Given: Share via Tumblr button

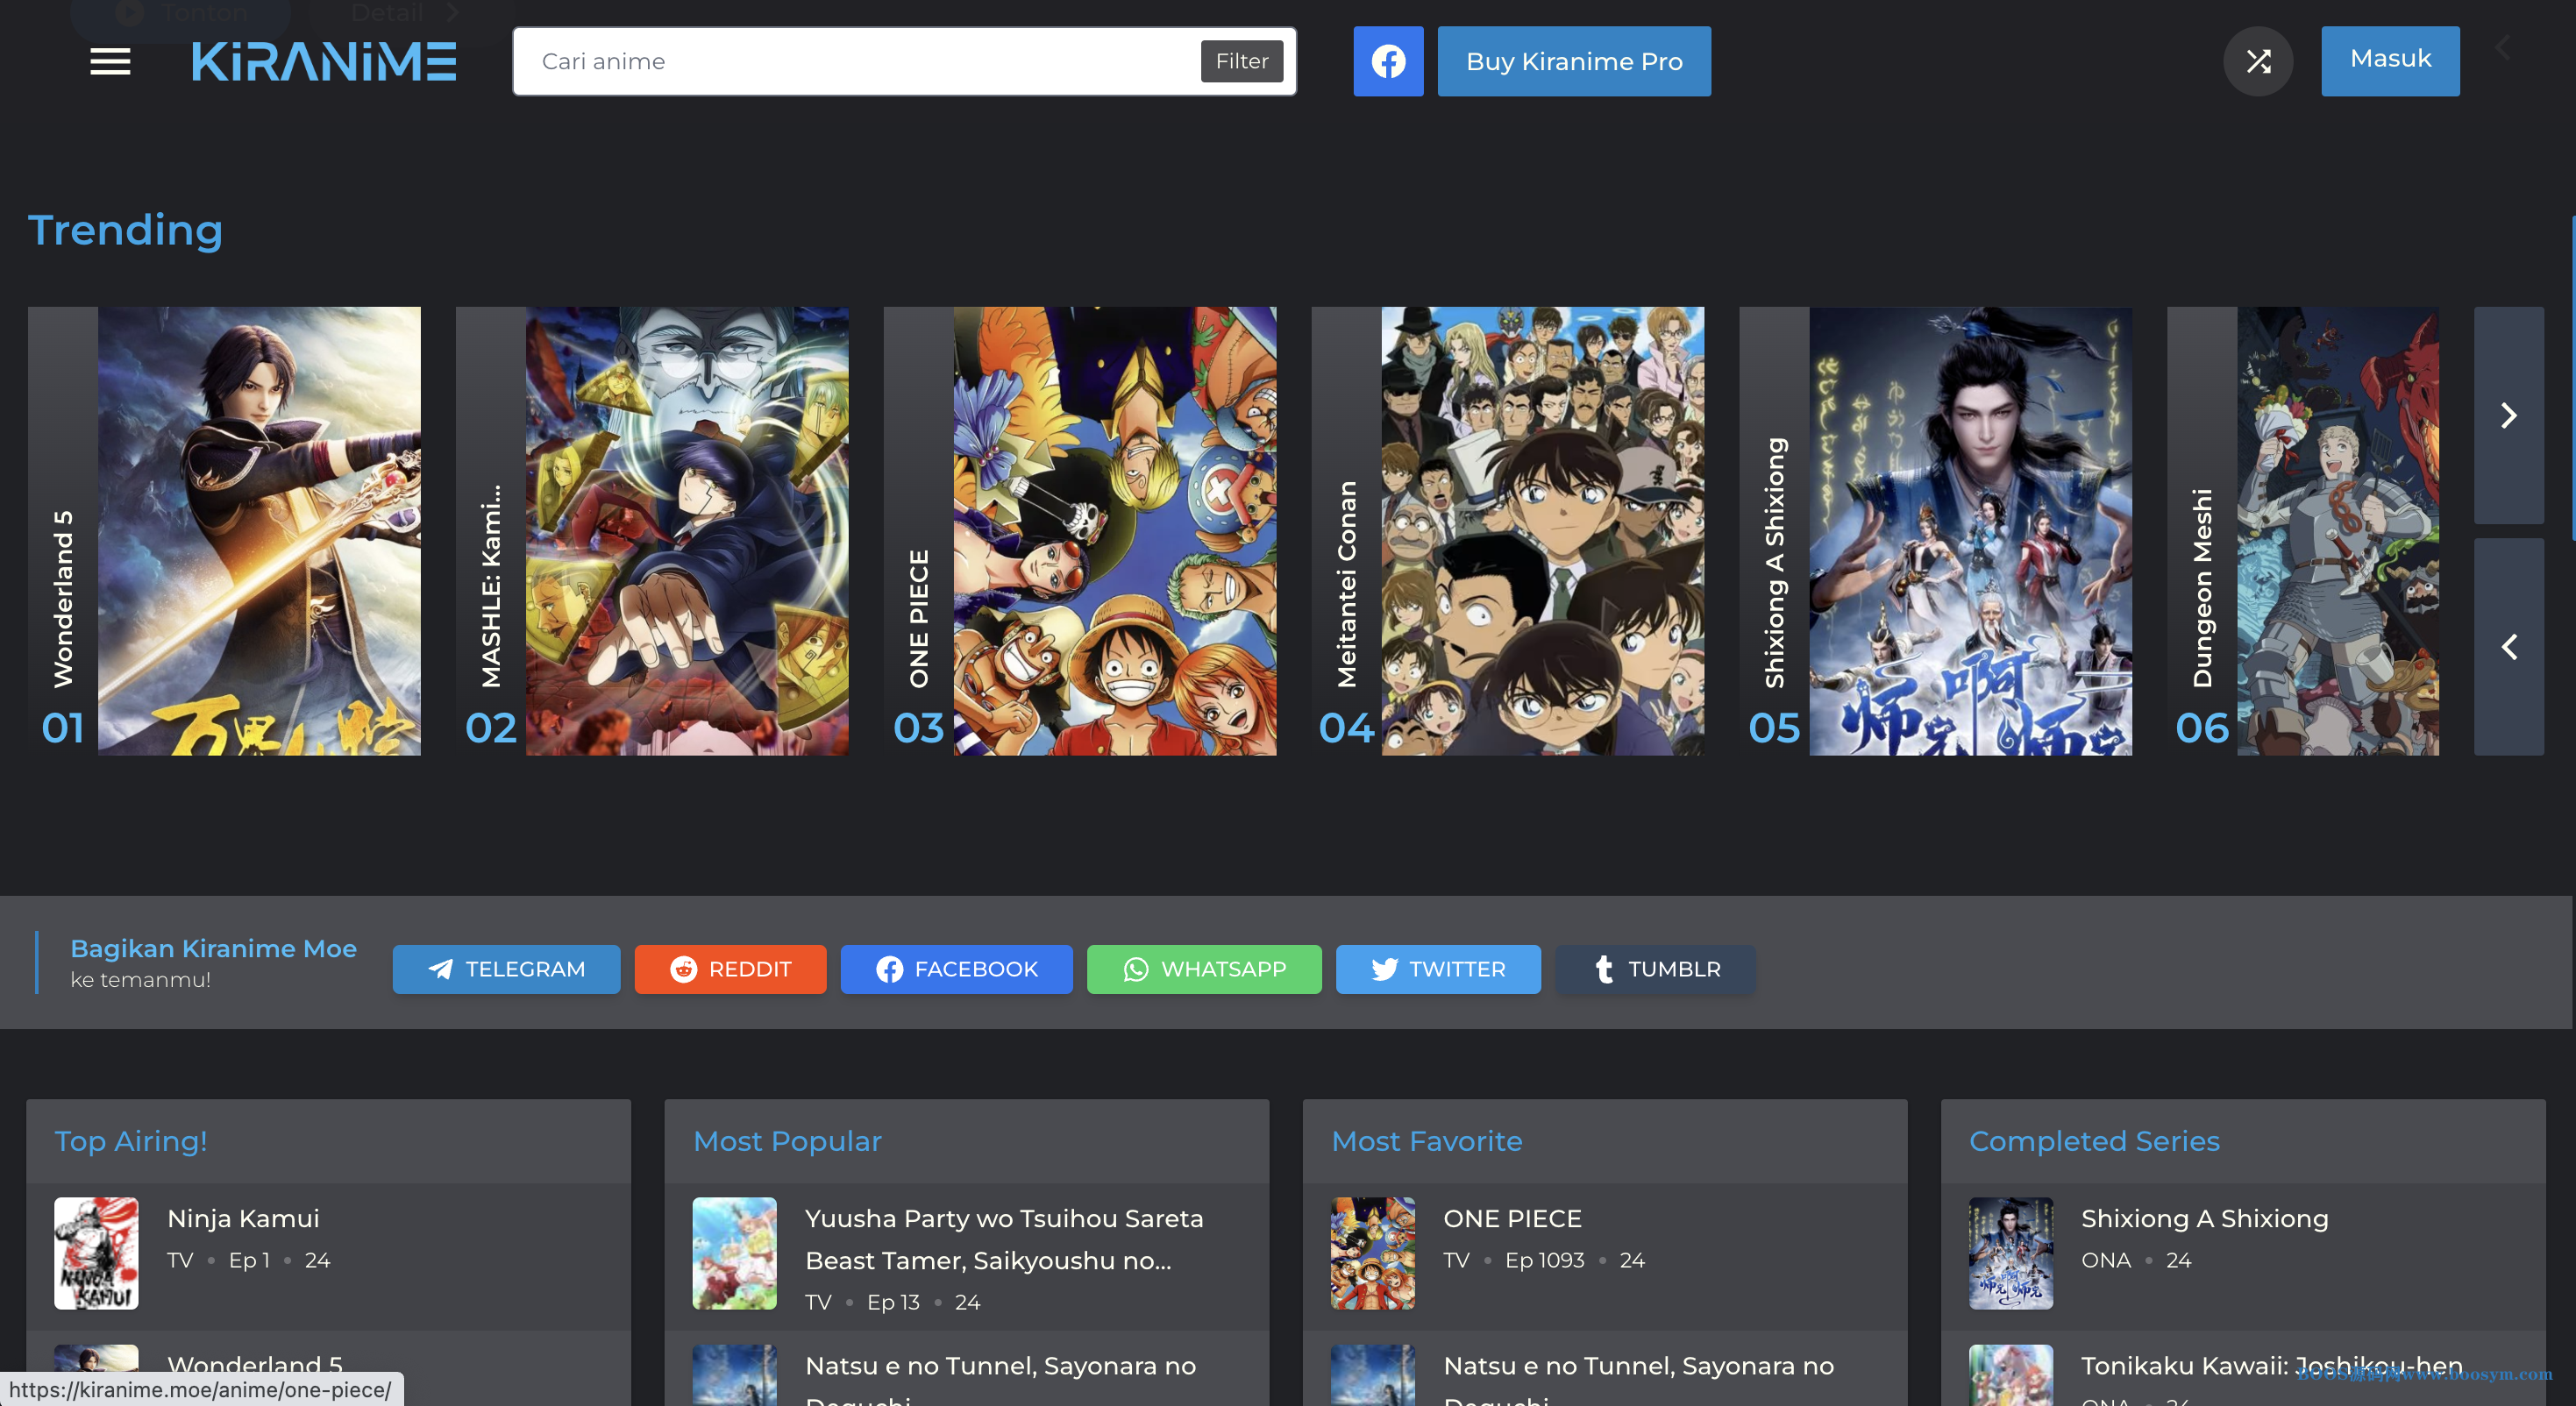Looking at the screenshot, I should point(1655,969).
